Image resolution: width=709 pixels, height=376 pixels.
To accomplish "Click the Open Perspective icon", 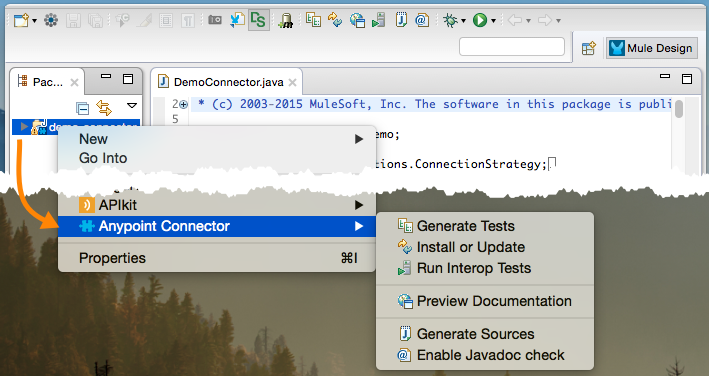I will [x=588, y=48].
